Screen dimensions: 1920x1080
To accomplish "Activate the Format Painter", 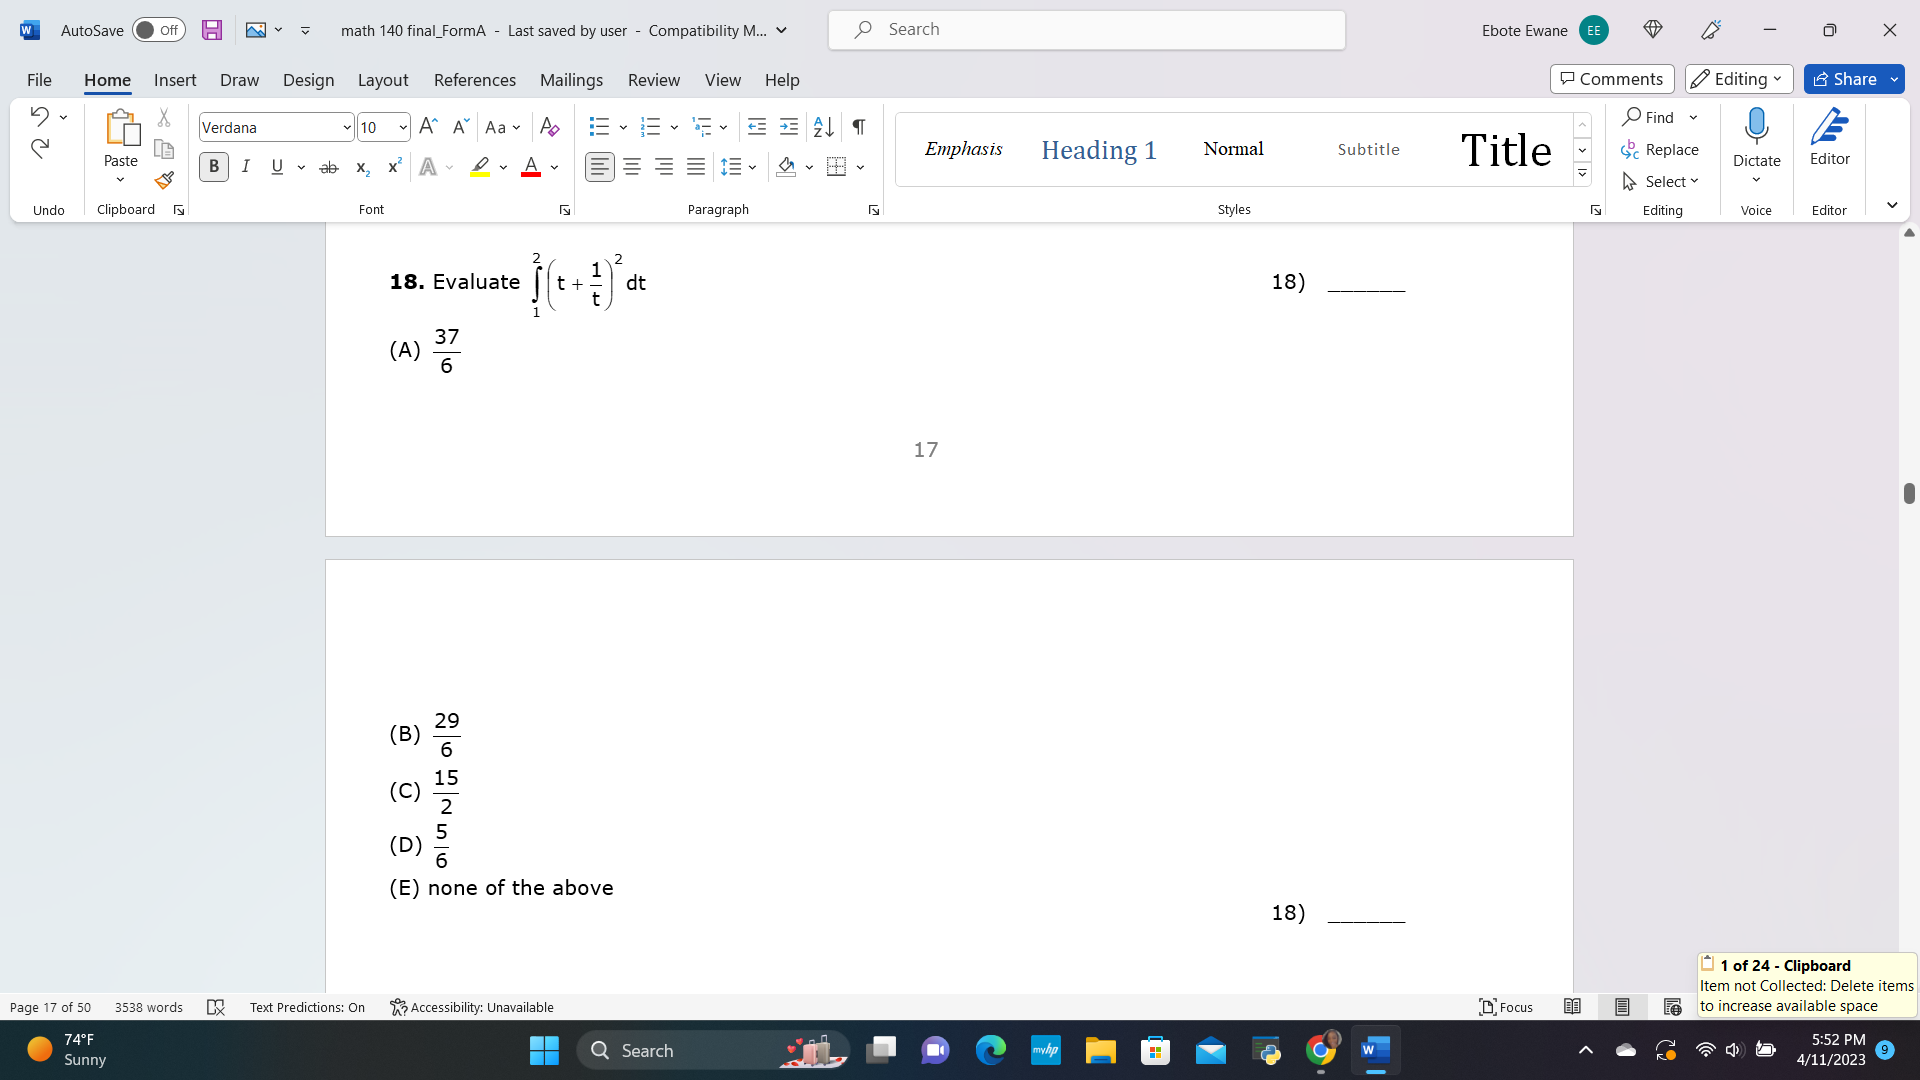I will 163,181.
